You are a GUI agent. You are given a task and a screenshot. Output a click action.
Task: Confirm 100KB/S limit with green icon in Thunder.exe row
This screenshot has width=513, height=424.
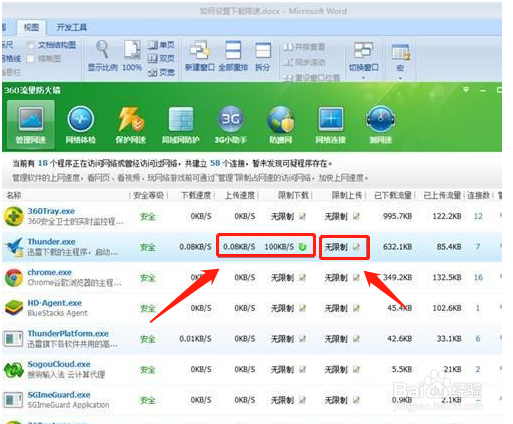(x=302, y=247)
